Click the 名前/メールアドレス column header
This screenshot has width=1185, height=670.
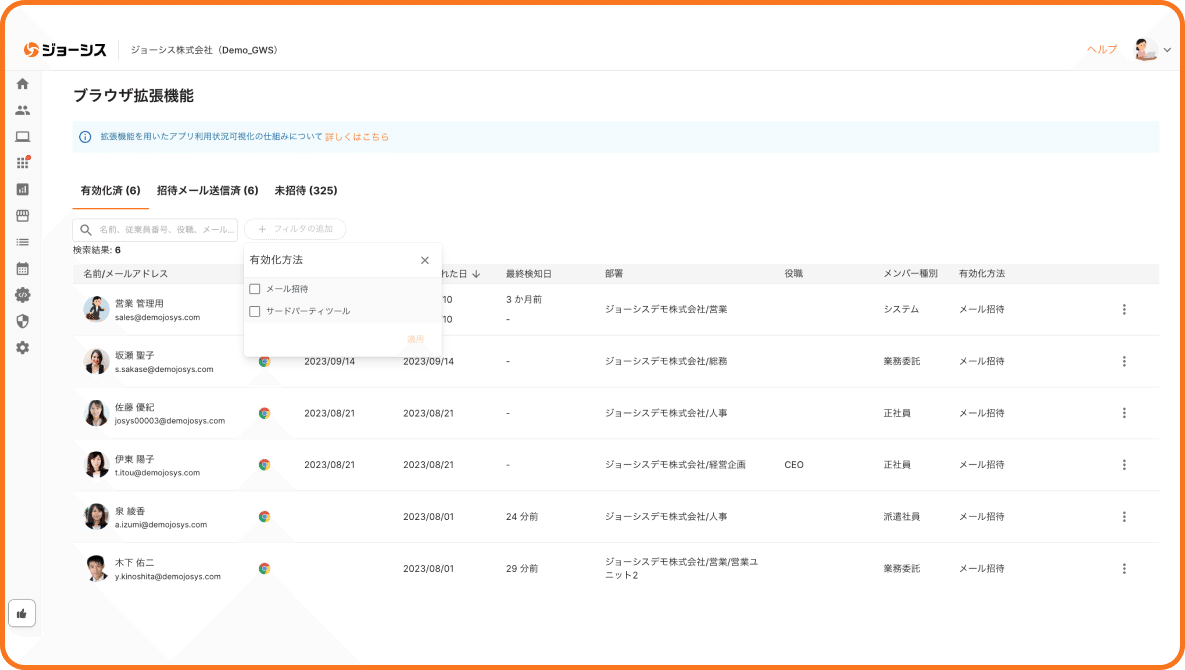[x=125, y=274]
